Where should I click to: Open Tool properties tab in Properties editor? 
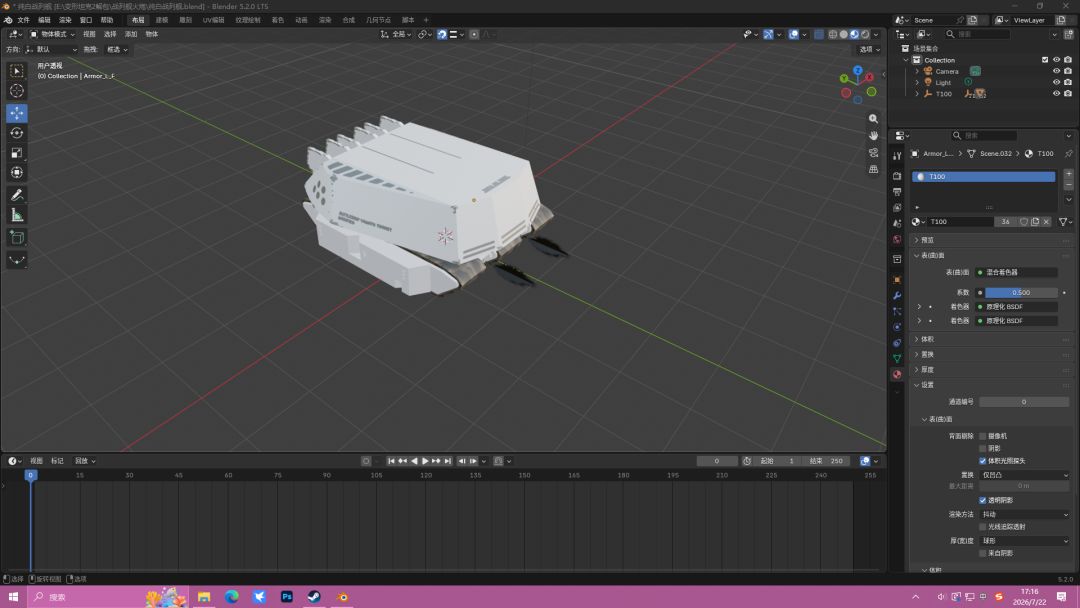click(x=897, y=157)
